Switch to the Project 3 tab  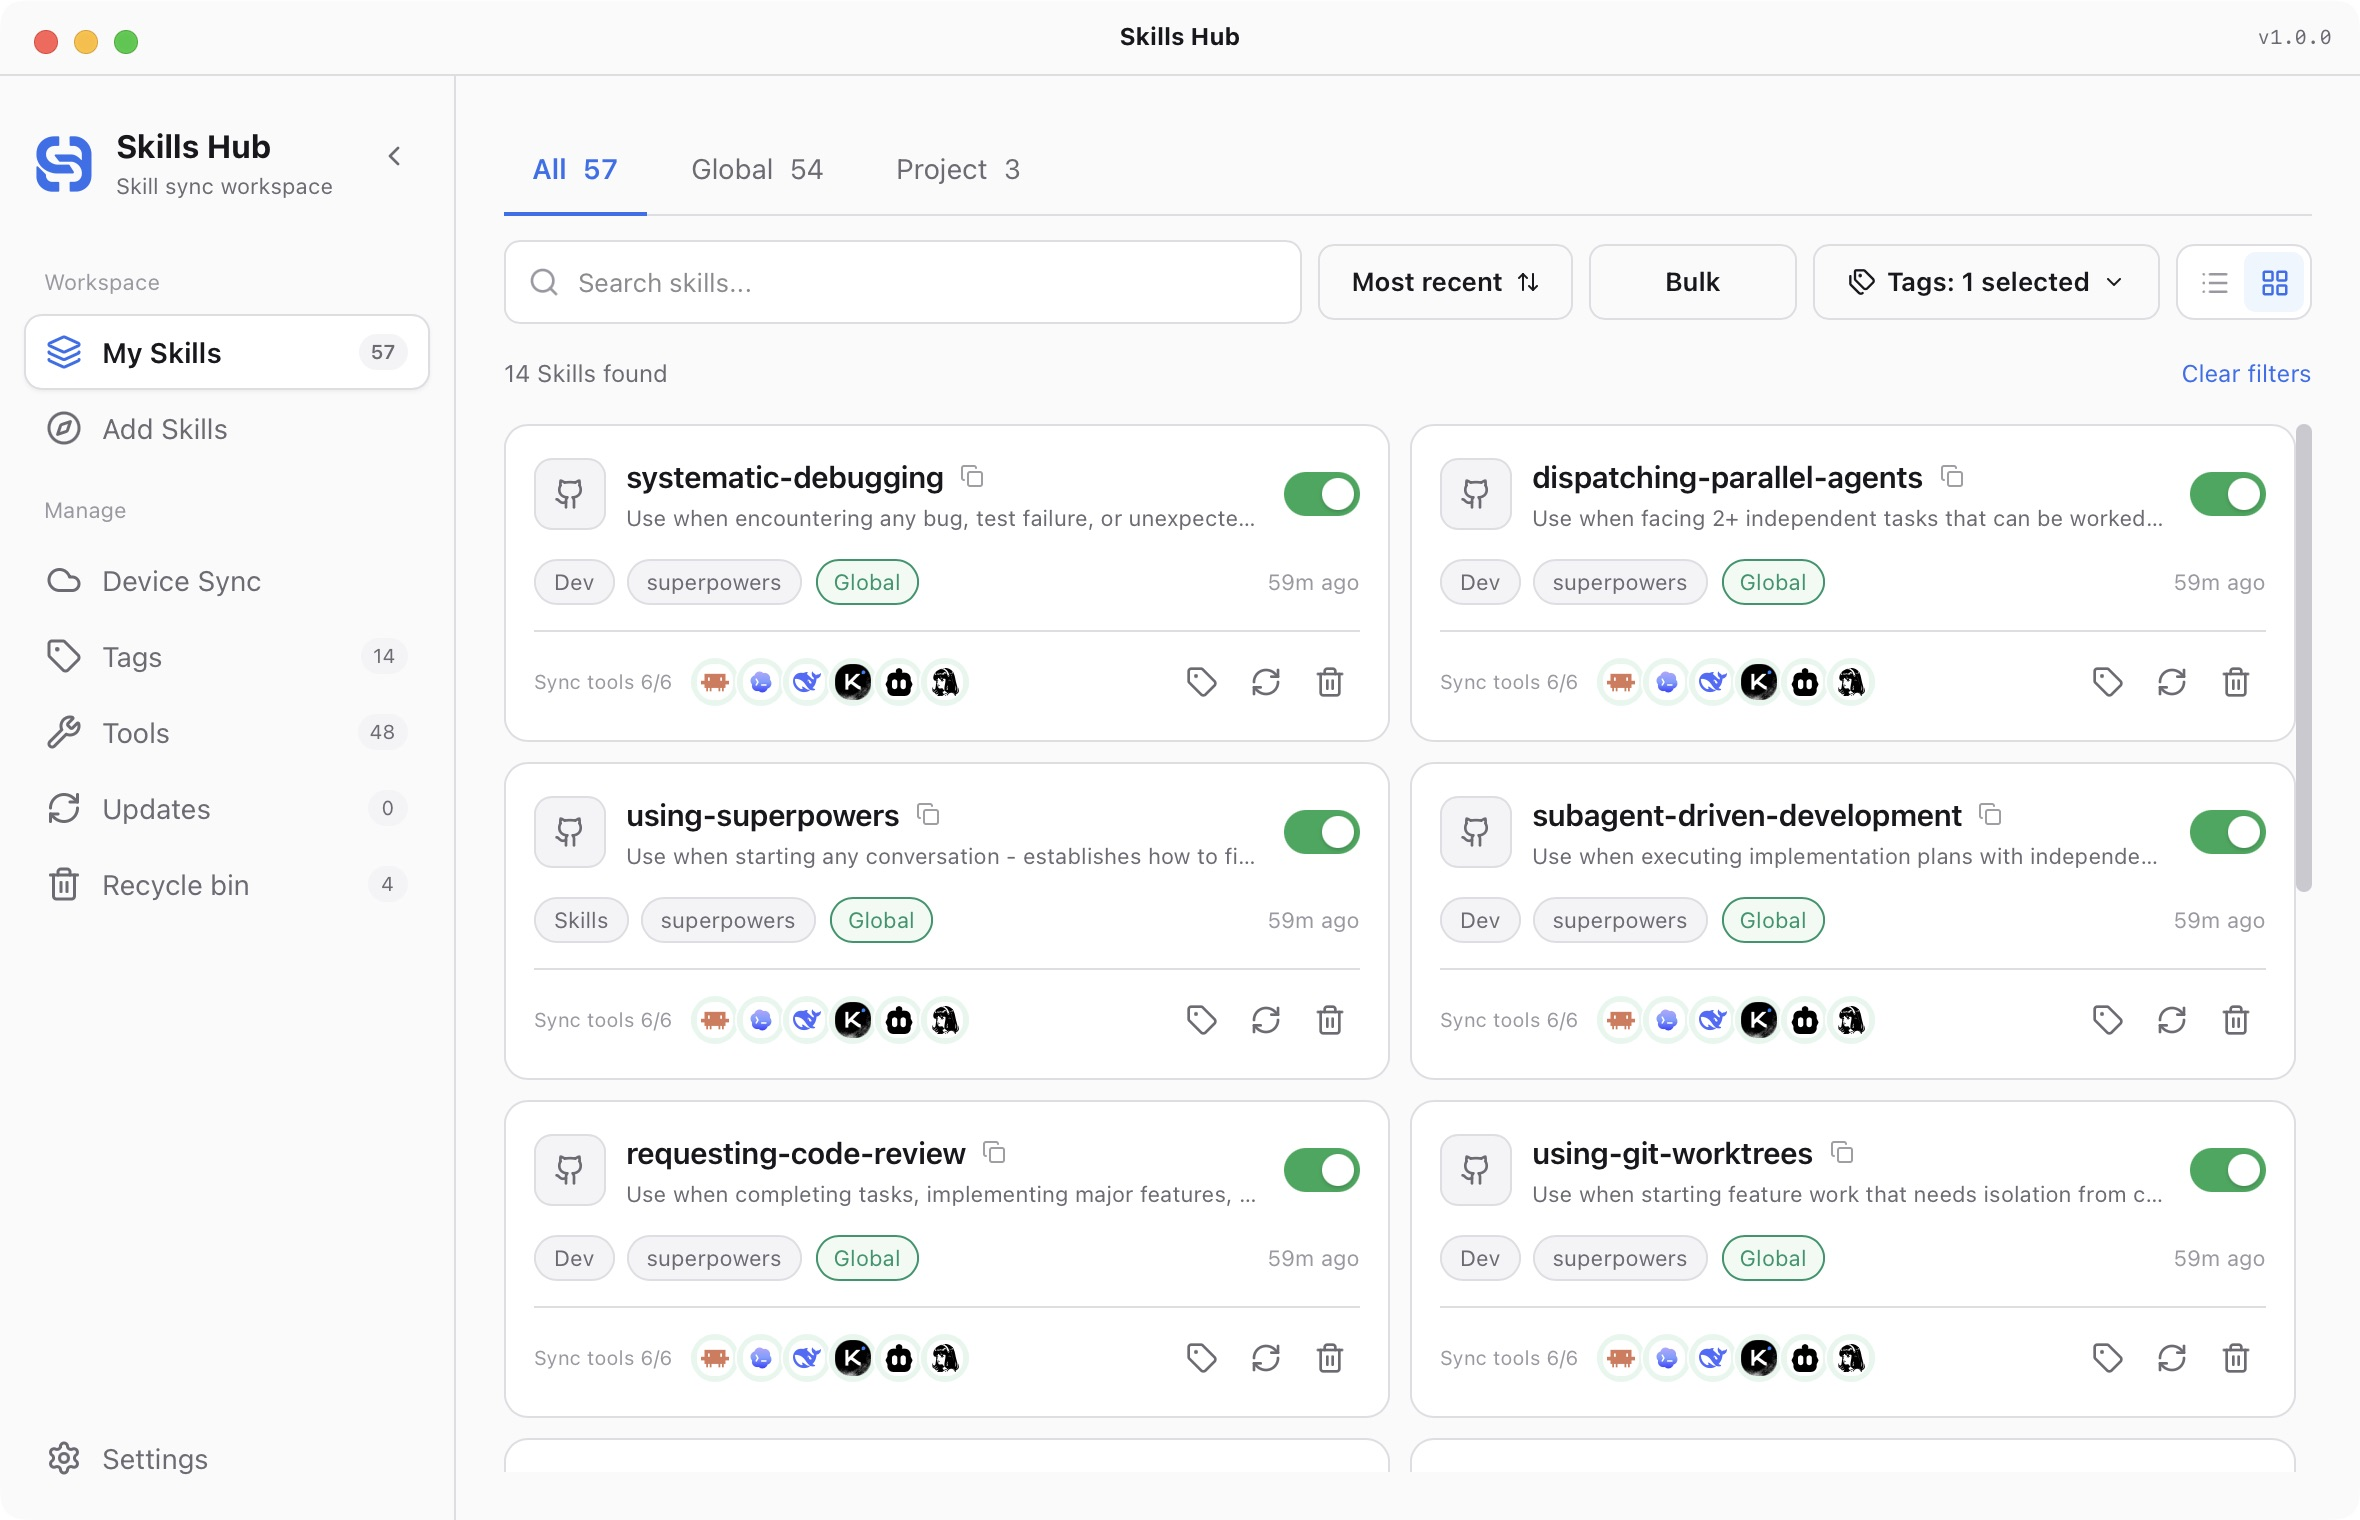pyautogui.click(x=958, y=170)
